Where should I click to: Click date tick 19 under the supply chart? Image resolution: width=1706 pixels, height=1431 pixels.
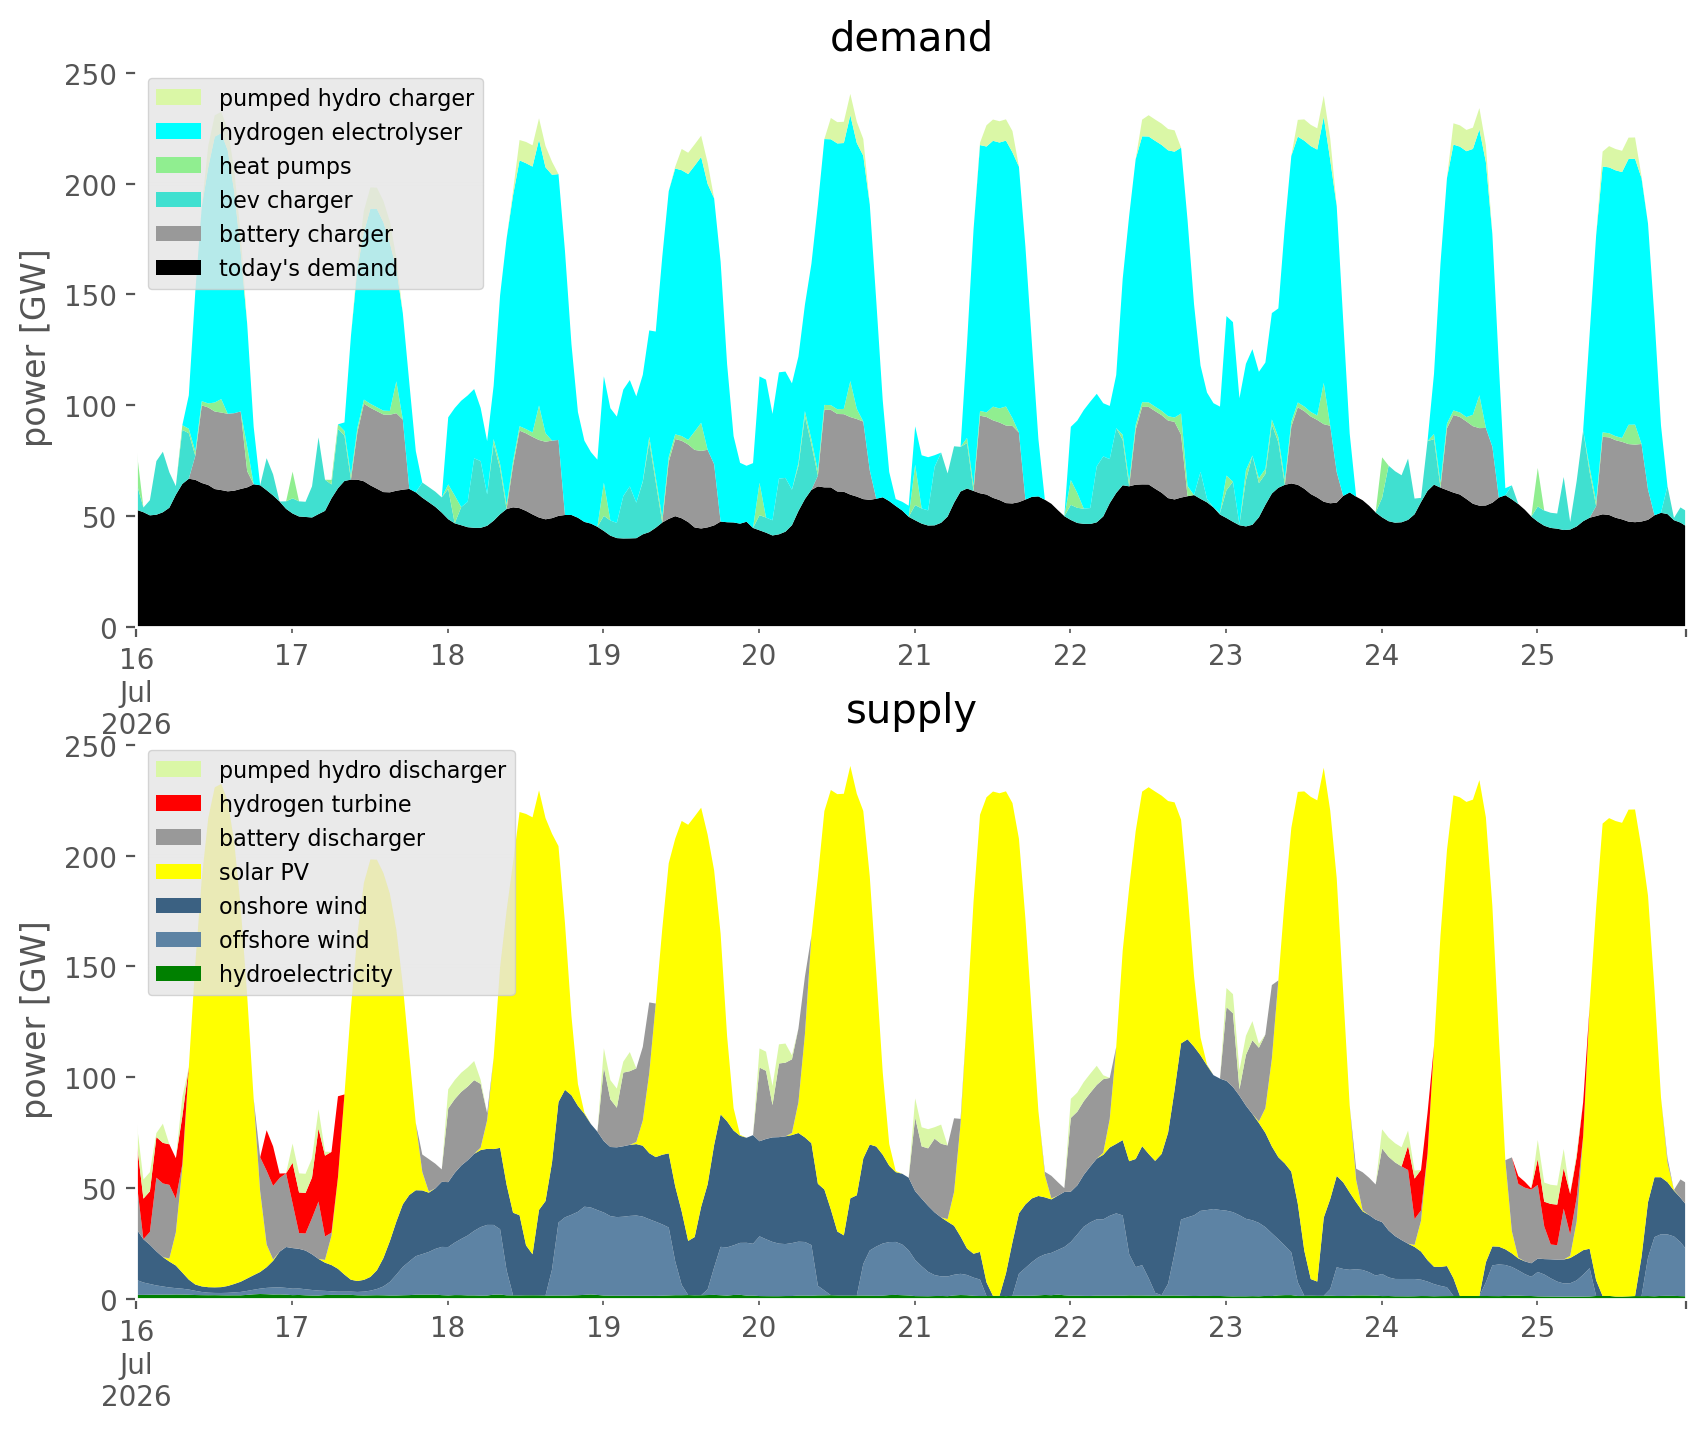point(603,1328)
